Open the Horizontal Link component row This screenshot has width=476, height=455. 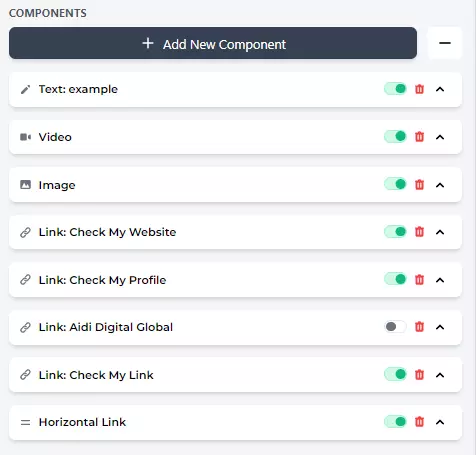tap(235, 422)
